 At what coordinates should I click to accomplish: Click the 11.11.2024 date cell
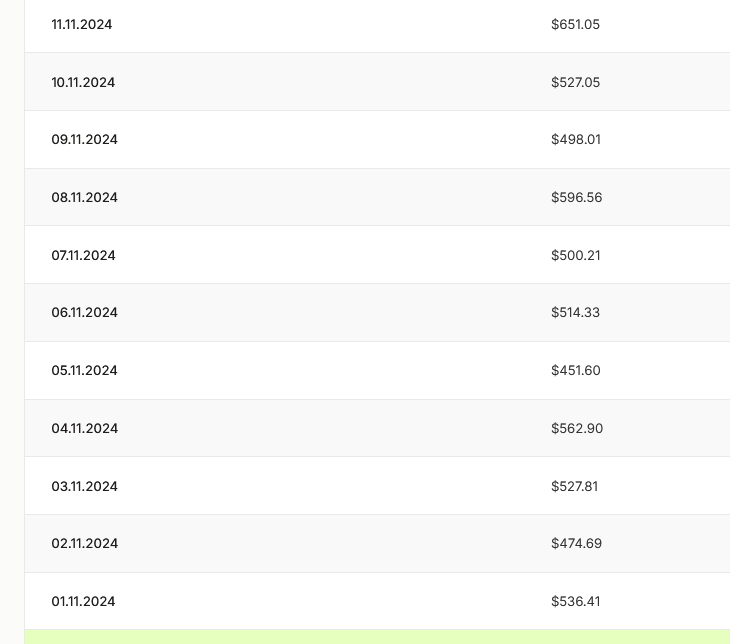tap(82, 24)
